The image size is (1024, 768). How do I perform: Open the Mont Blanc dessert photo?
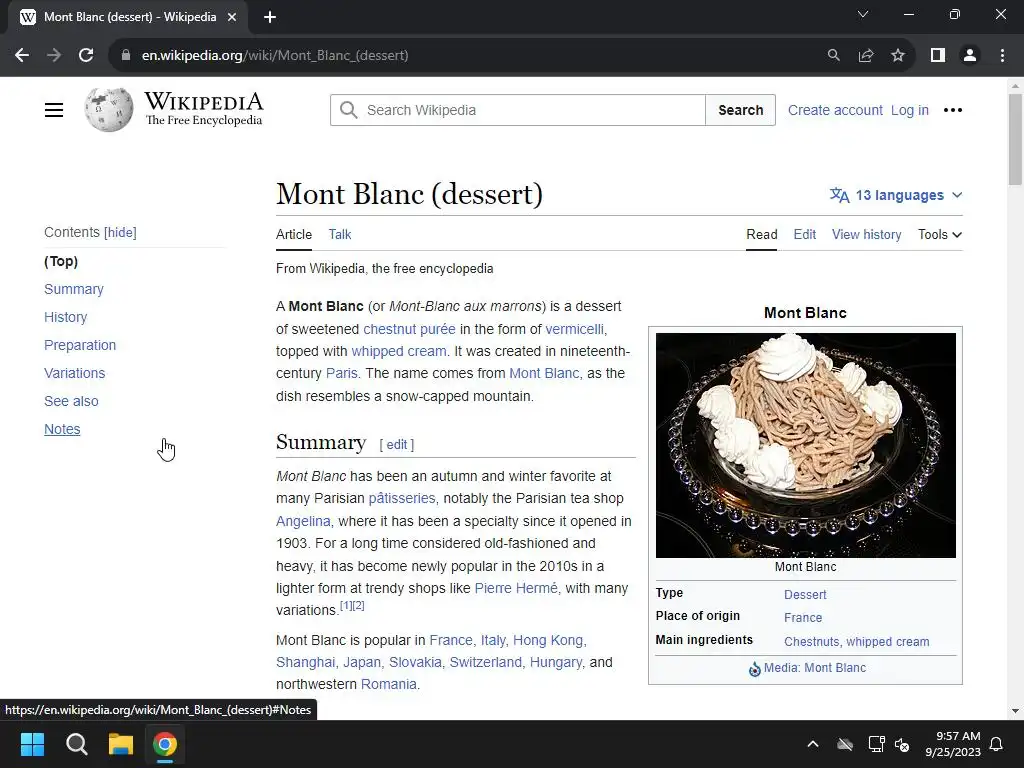[805, 445]
